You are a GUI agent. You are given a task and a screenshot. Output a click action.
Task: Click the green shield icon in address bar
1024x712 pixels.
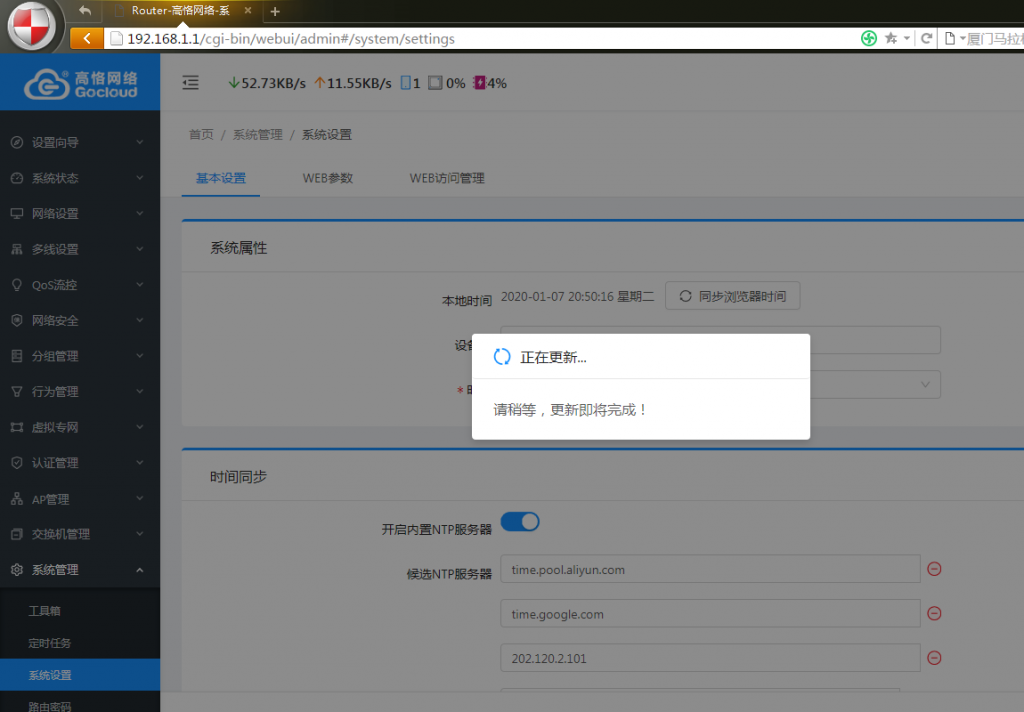click(x=869, y=39)
